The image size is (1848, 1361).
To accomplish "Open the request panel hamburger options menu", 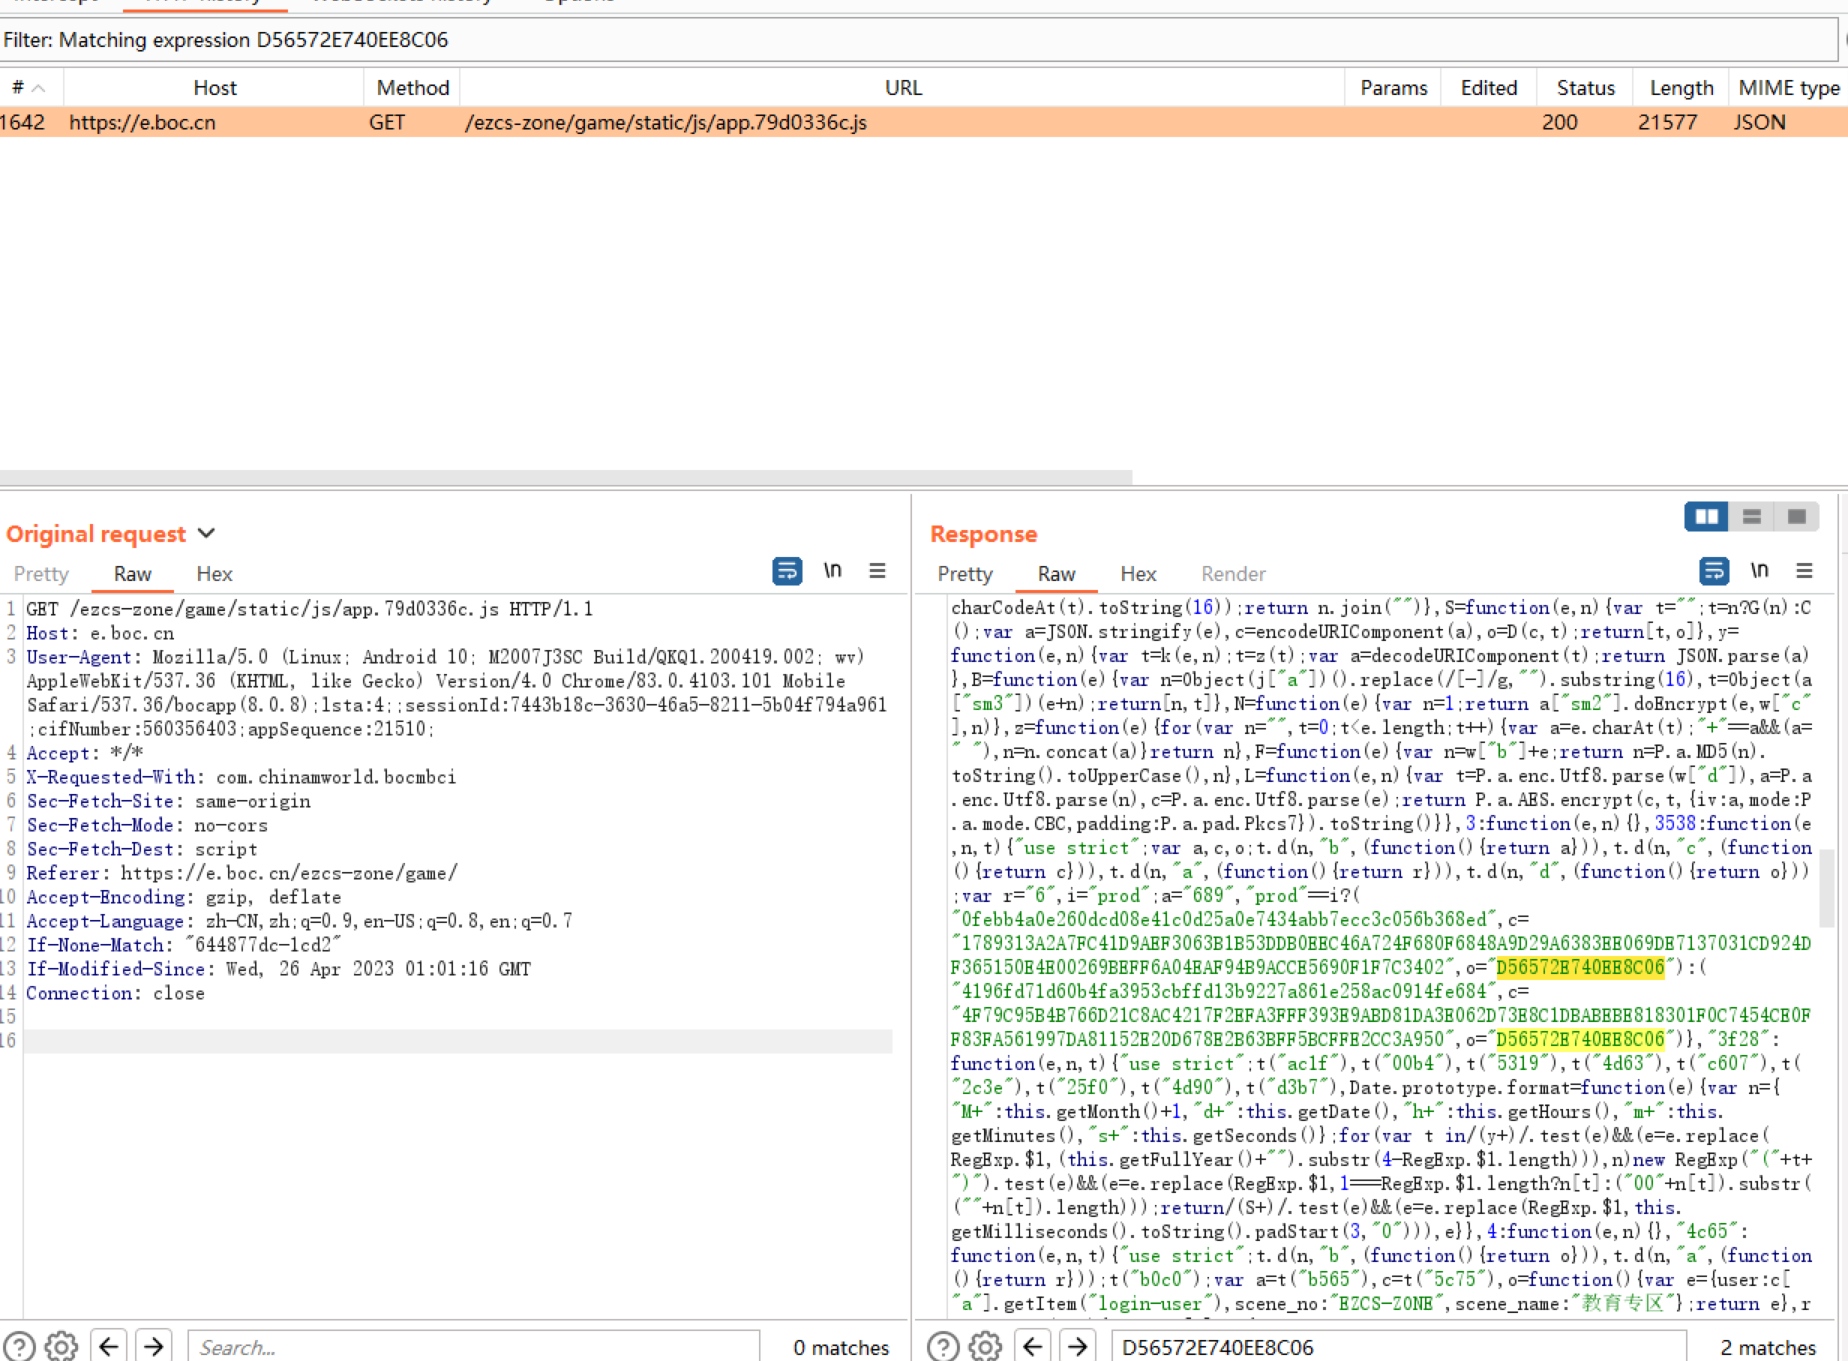I will [877, 571].
